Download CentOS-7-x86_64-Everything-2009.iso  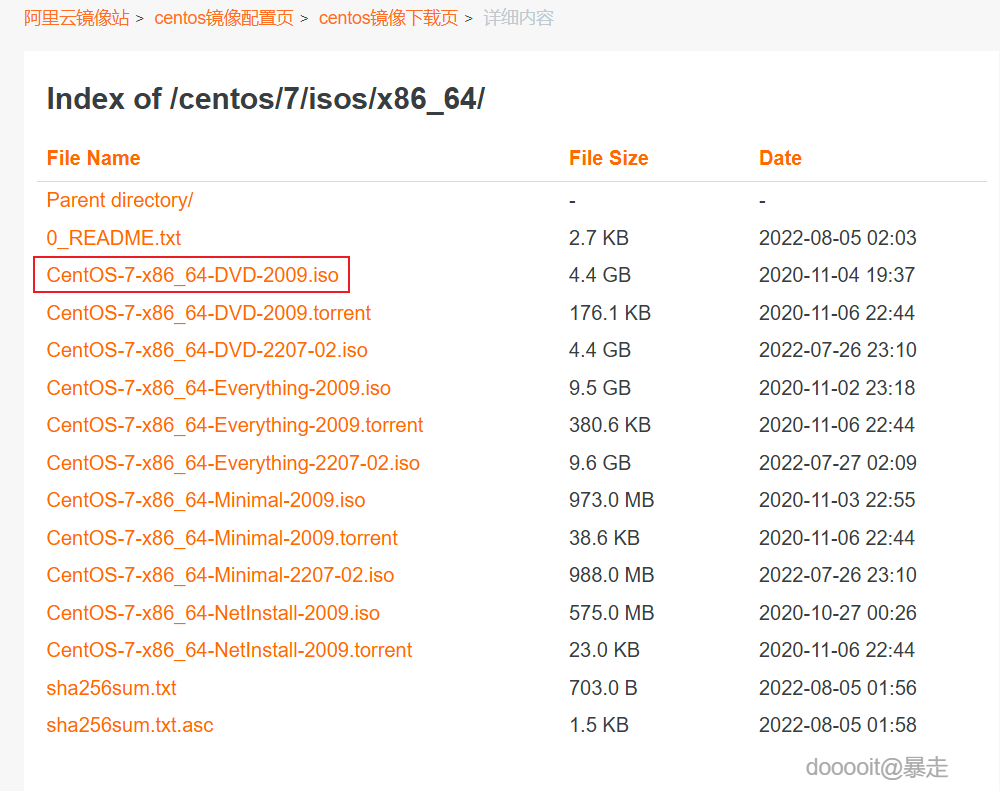[218, 388]
